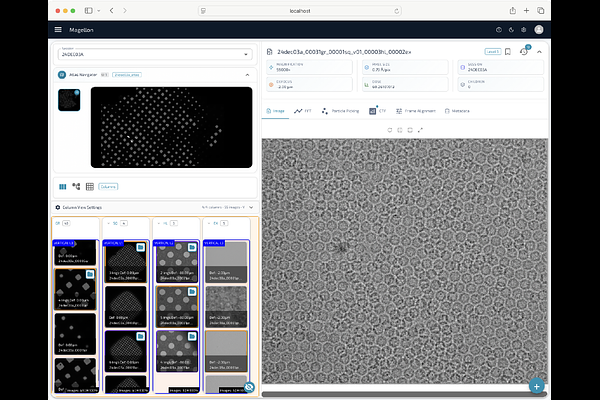This screenshot has width=600, height=400.
Task: Click the Magnification info card
Action: pyautogui.click(x=310, y=67)
